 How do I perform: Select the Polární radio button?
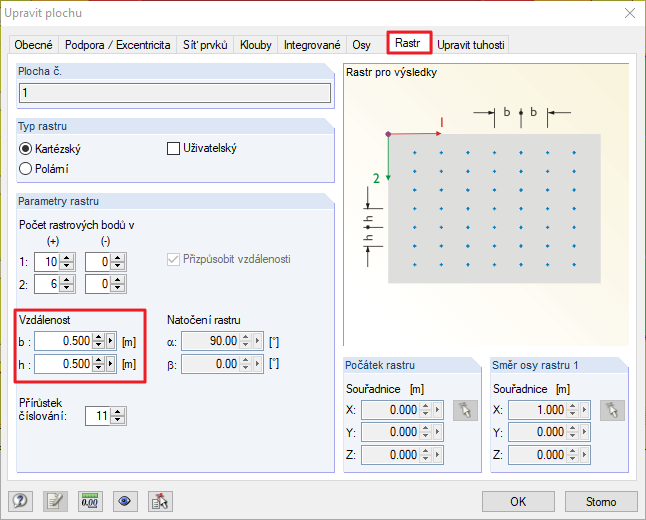pyautogui.click(x=26, y=169)
